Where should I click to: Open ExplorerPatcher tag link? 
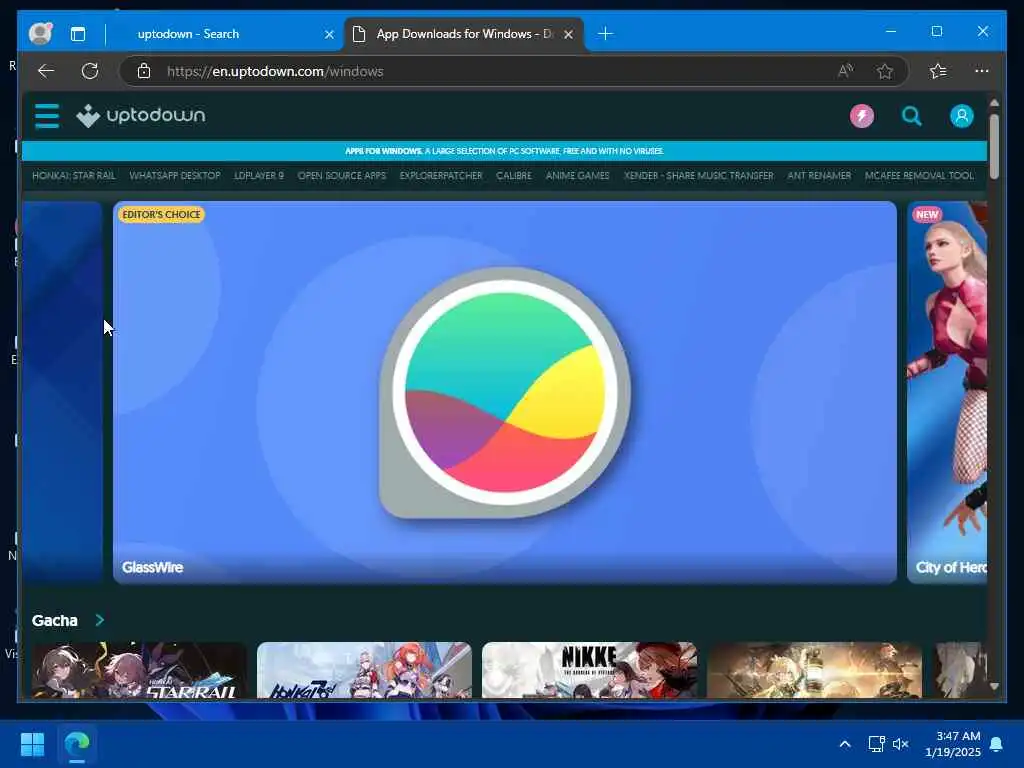tap(441, 176)
